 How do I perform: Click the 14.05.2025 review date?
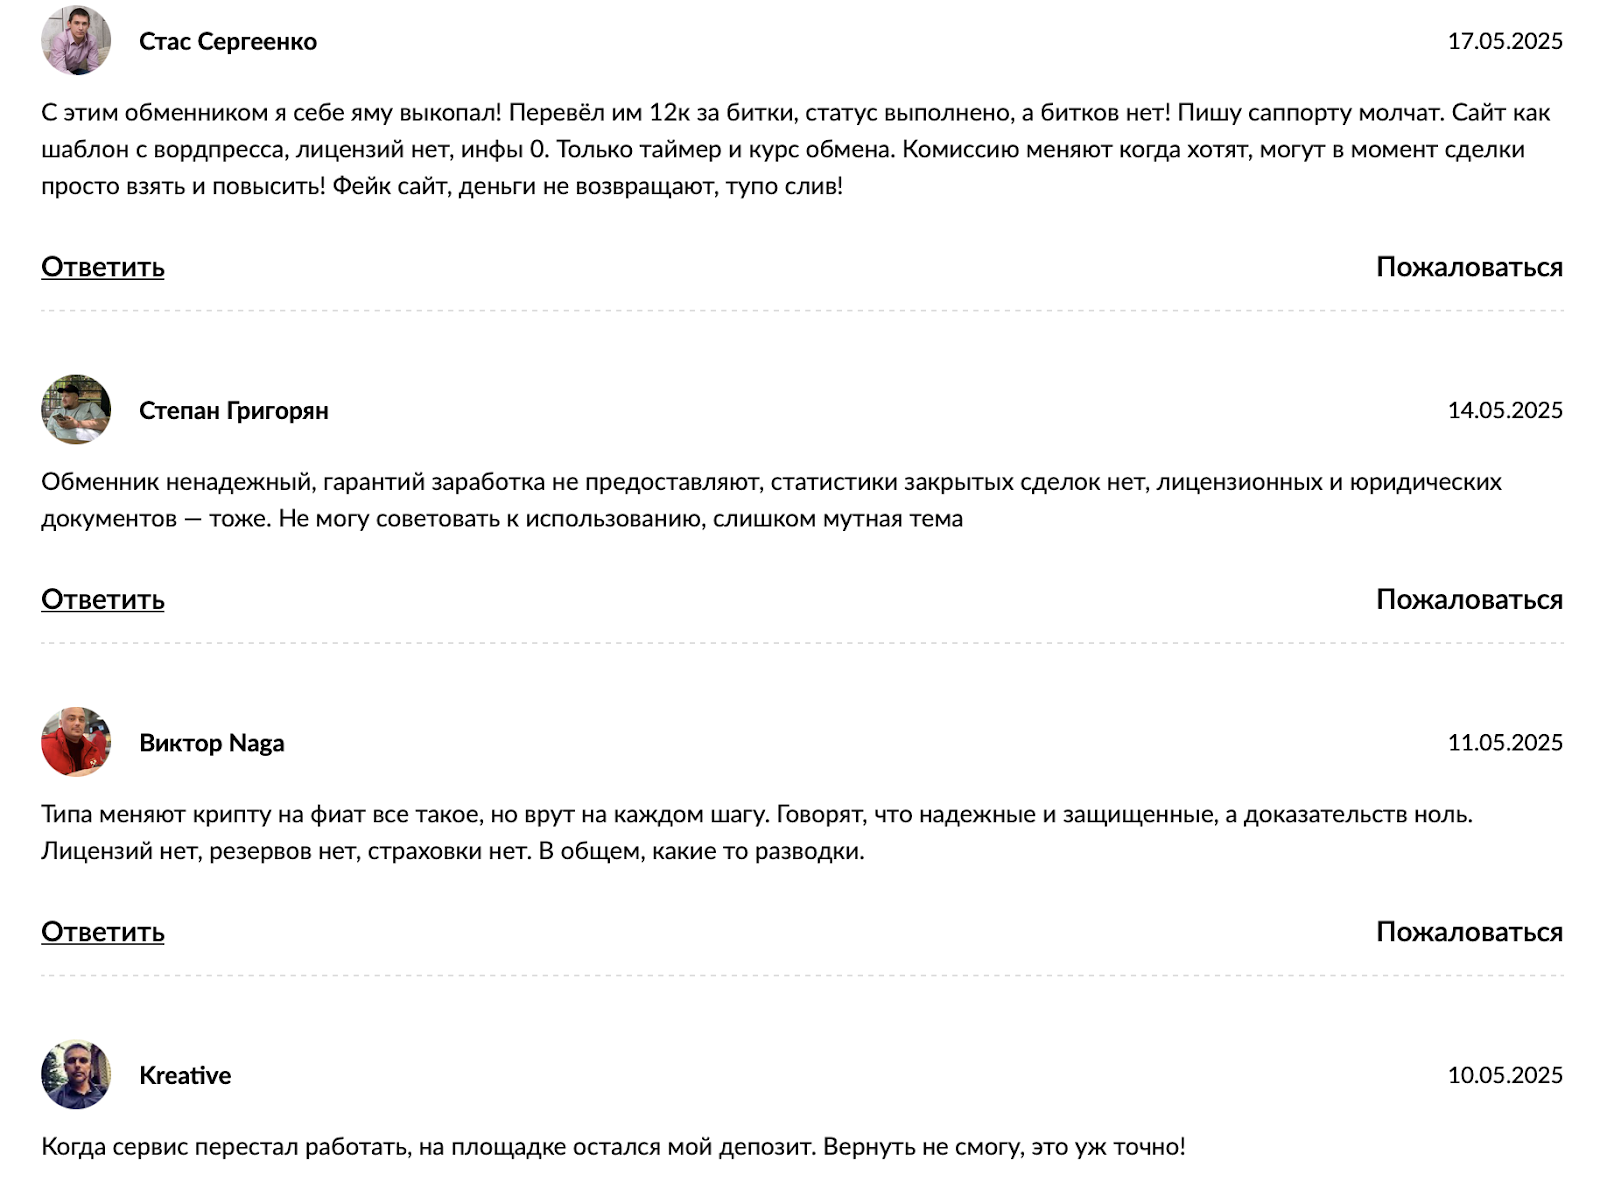[1504, 410]
